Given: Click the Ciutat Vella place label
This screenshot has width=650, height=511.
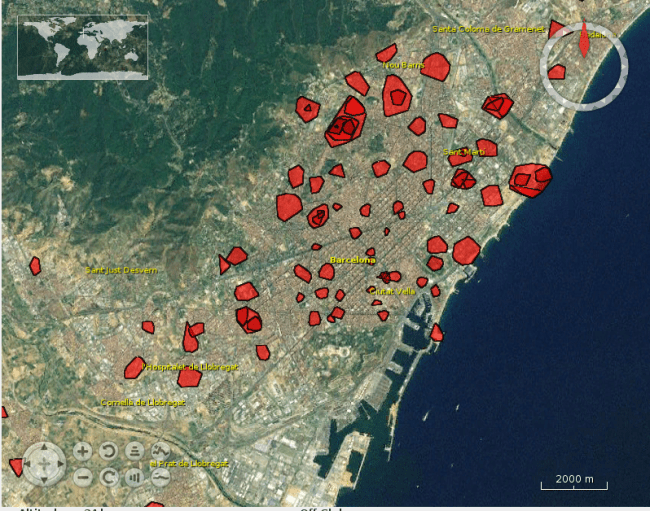Looking at the screenshot, I should [x=392, y=291].
